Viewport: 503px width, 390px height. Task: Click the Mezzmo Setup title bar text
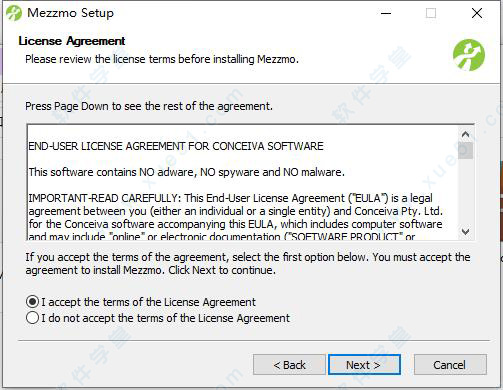coord(70,13)
